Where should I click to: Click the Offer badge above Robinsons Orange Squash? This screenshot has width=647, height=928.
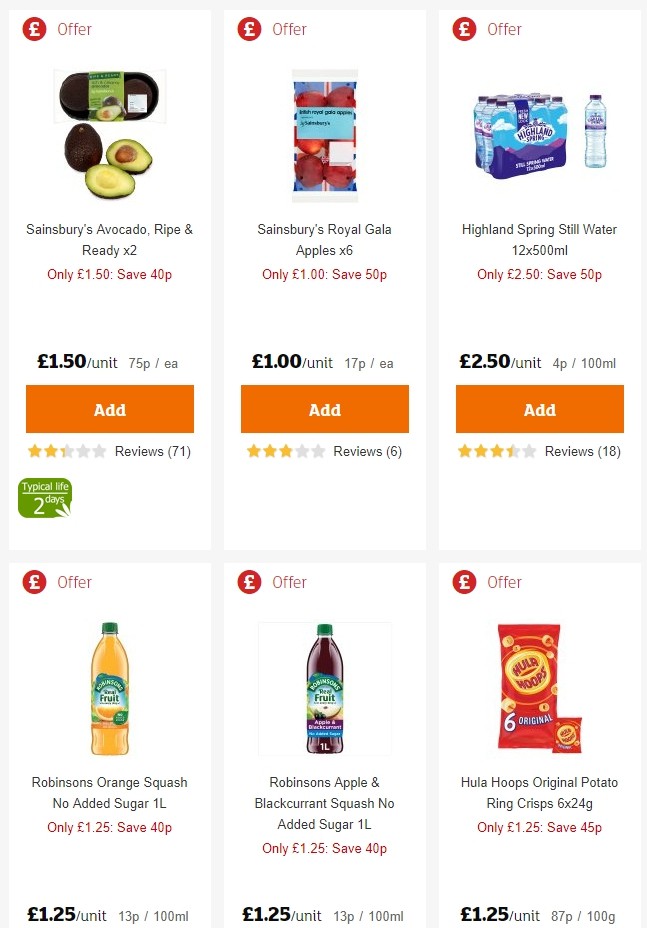click(34, 582)
